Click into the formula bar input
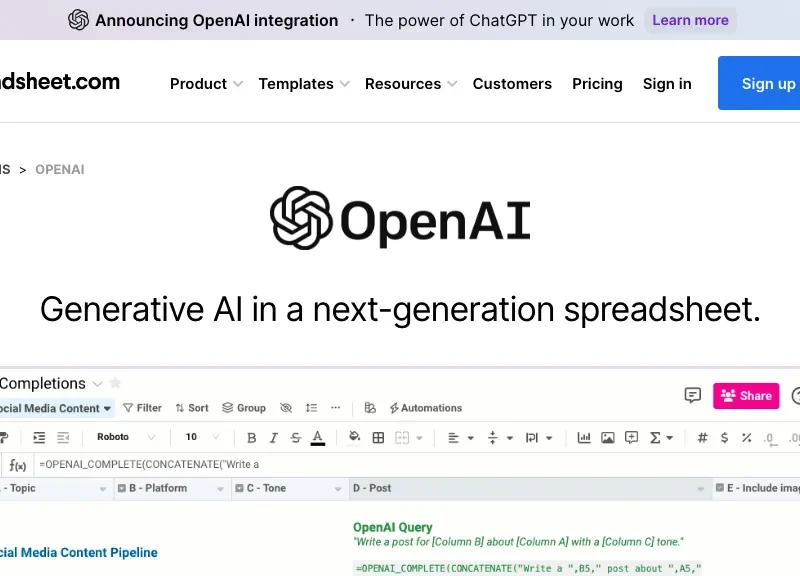800x576 pixels. point(417,465)
